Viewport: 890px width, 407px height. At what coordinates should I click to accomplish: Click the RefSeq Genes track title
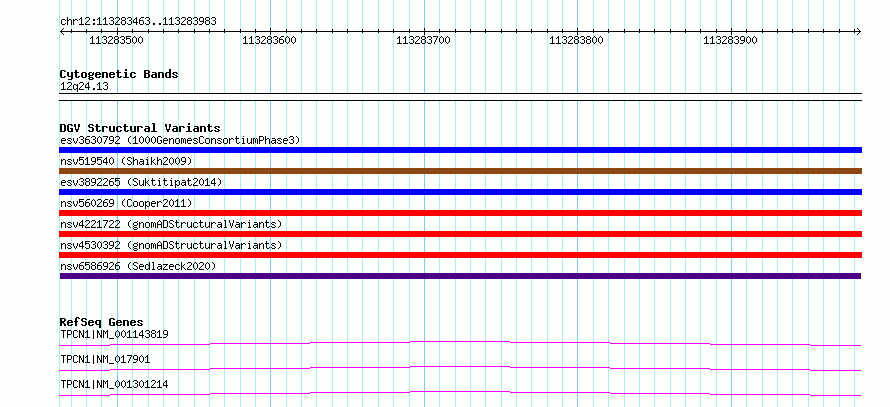101,322
